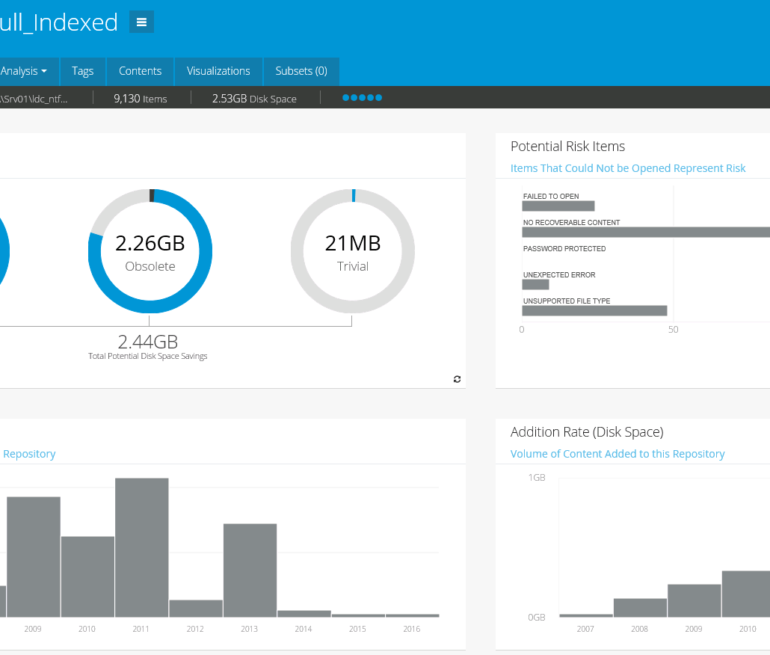Click the 1GB axis label

pos(537,478)
